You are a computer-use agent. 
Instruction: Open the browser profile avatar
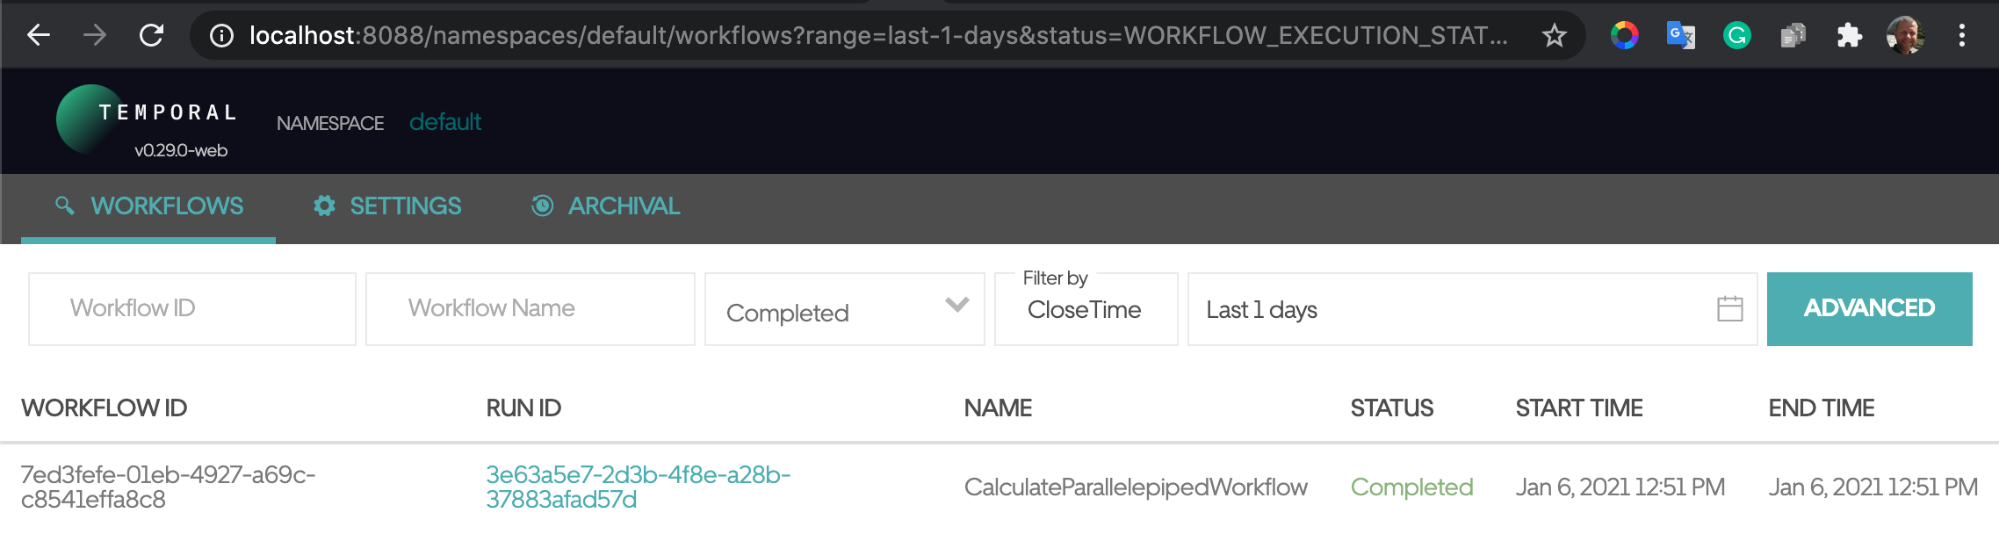[1905, 36]
